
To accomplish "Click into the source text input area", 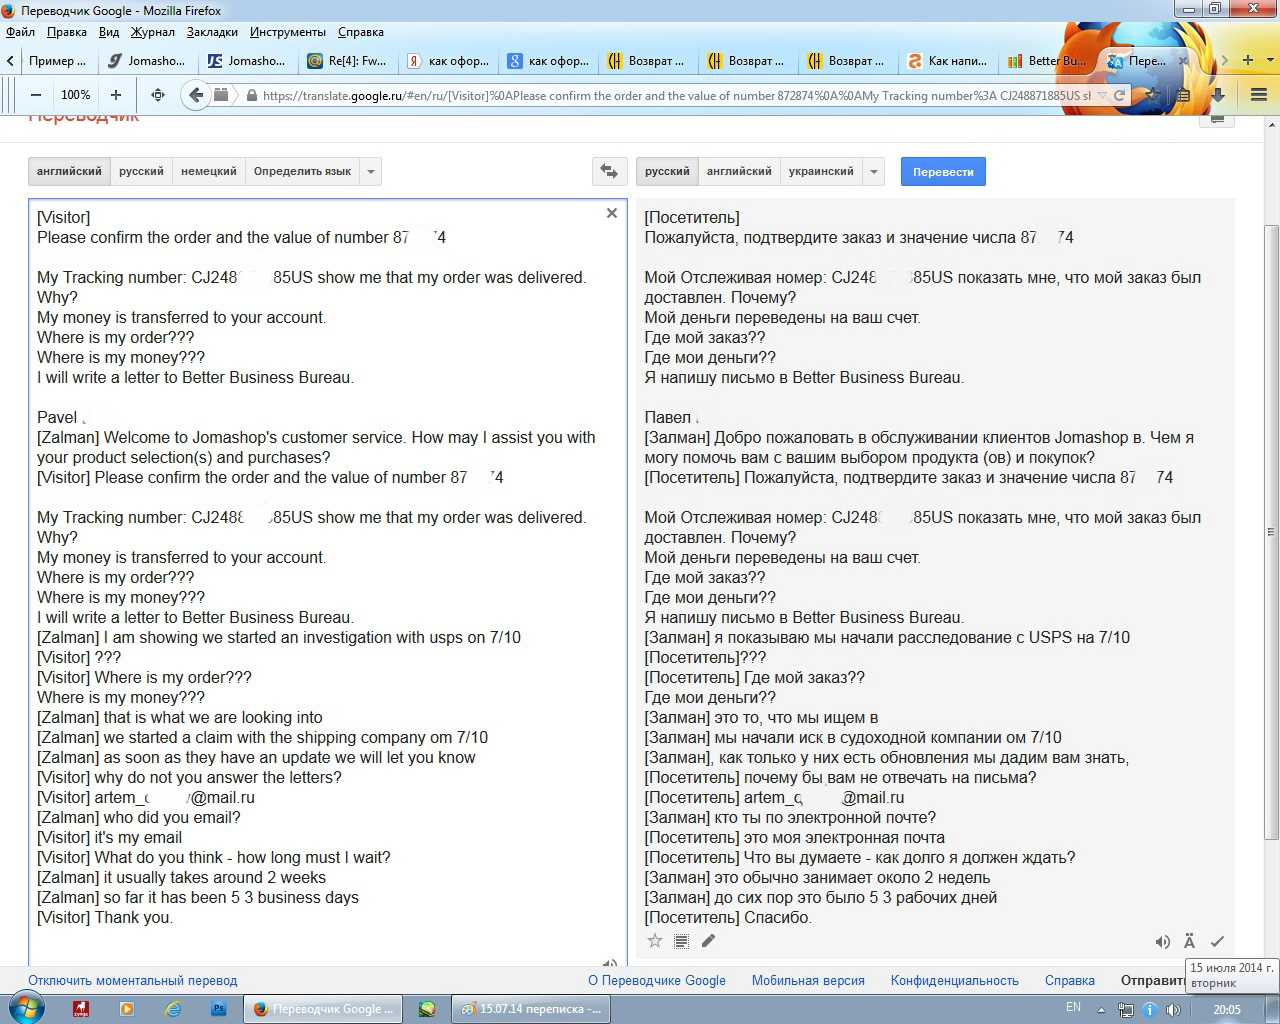I will (320, 940).
